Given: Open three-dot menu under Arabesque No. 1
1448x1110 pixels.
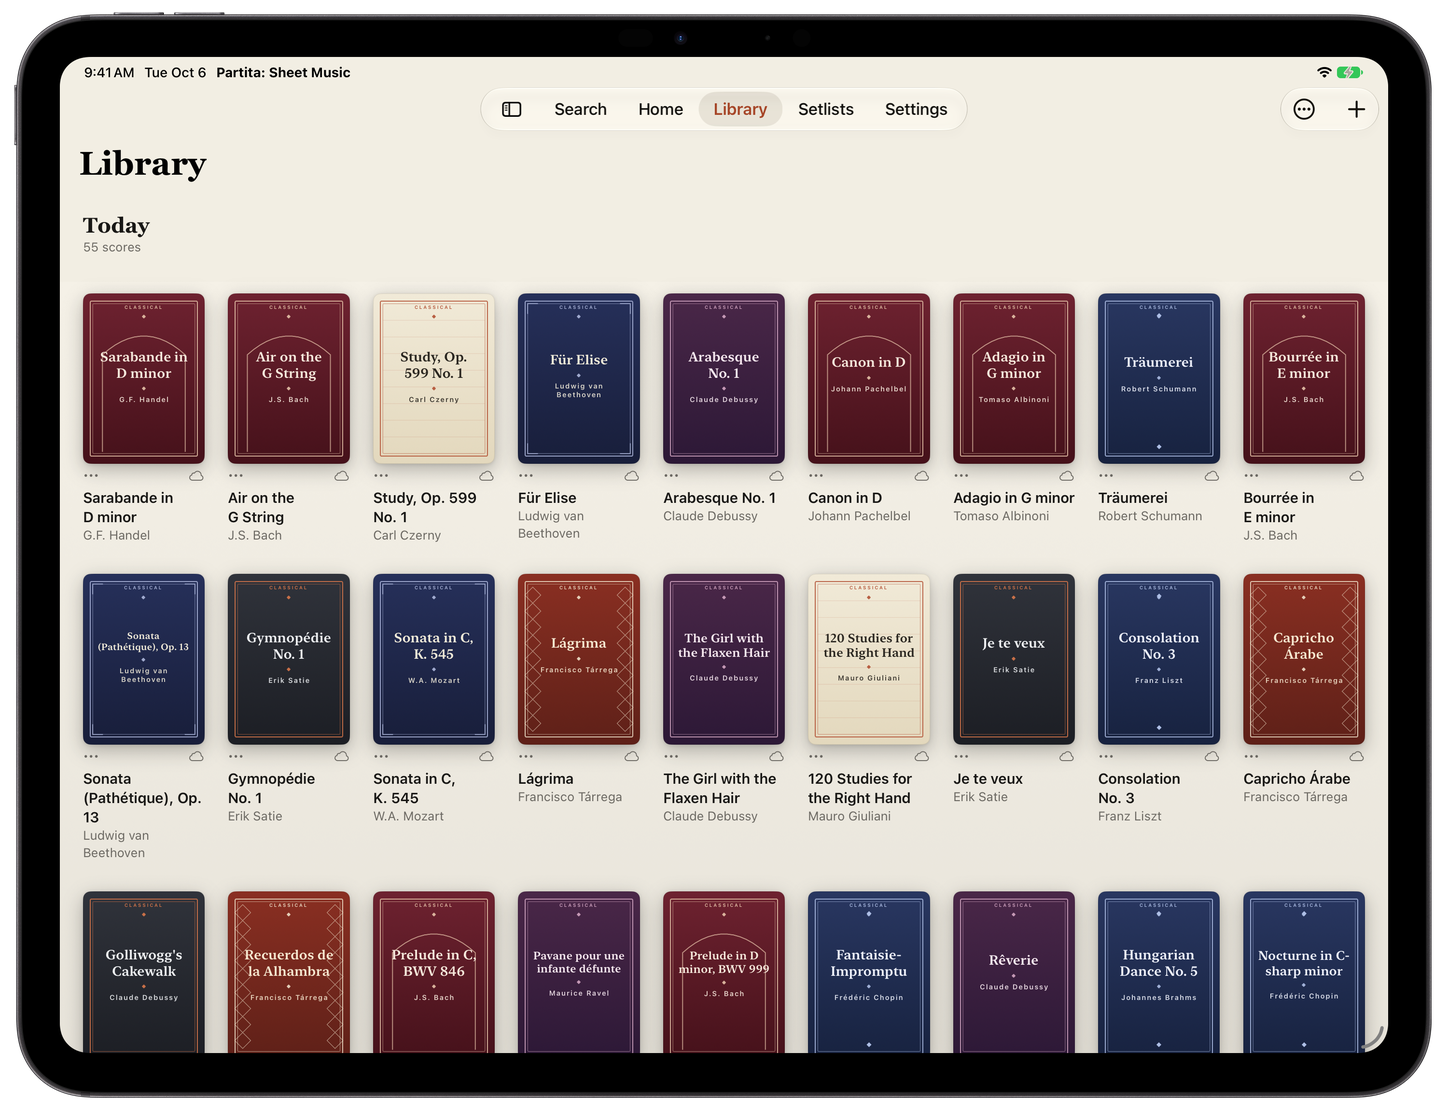Looking at the screenshot, I should [x=671, y=476].
